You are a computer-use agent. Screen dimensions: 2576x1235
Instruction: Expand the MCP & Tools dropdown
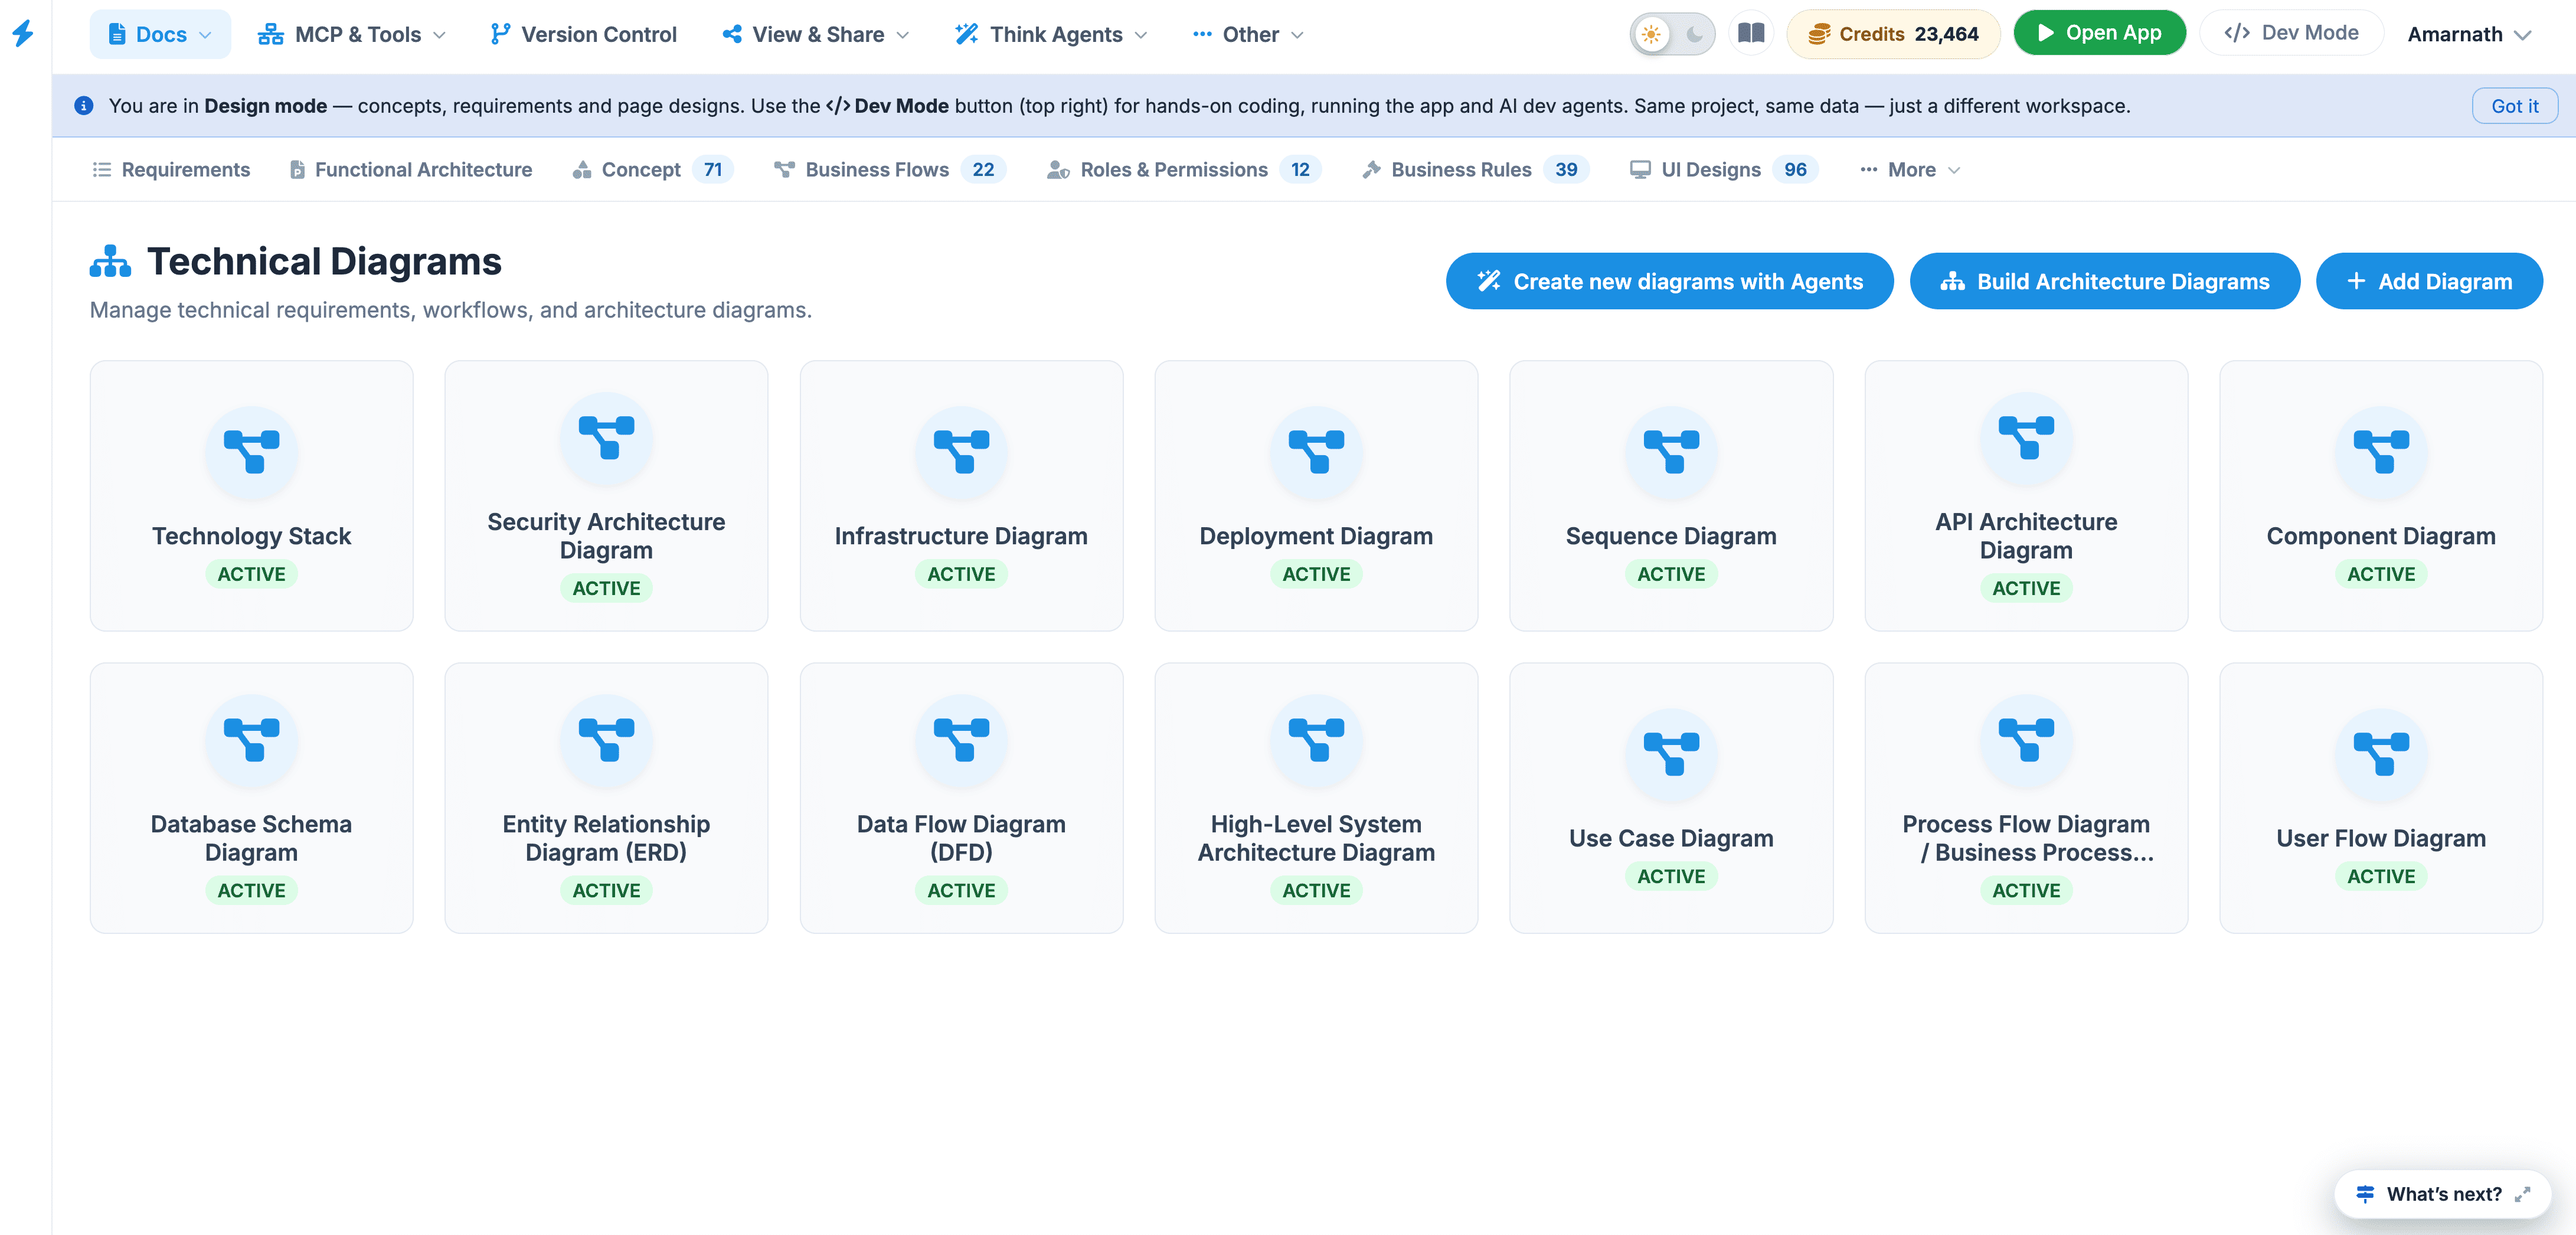tap(351, 34)
